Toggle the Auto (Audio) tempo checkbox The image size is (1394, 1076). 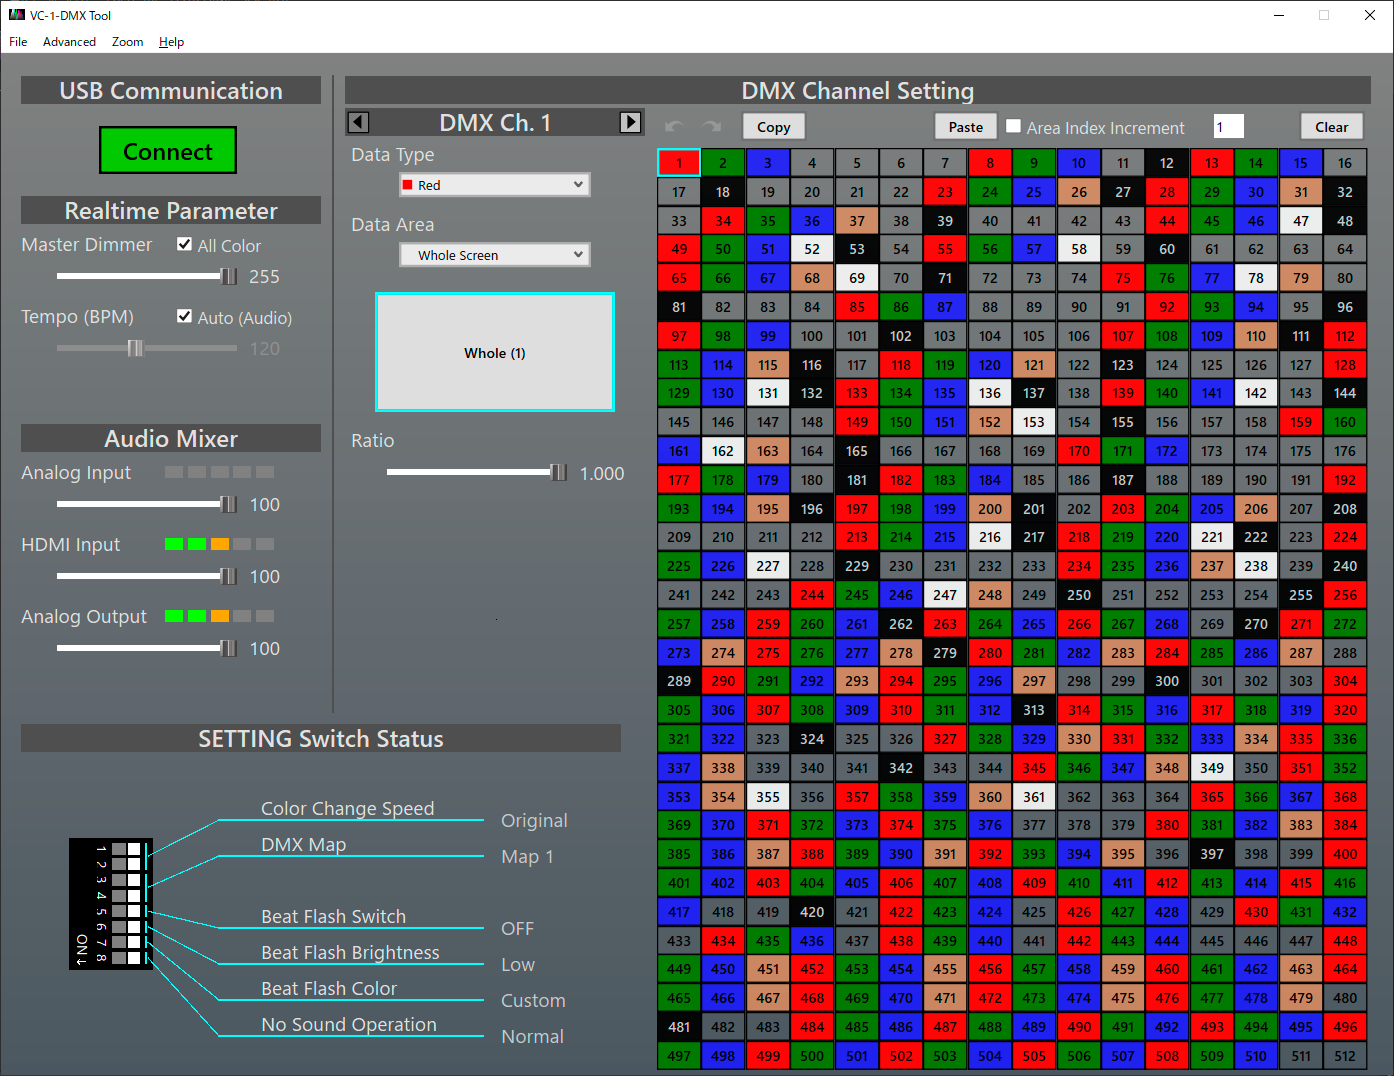[184, 316]
